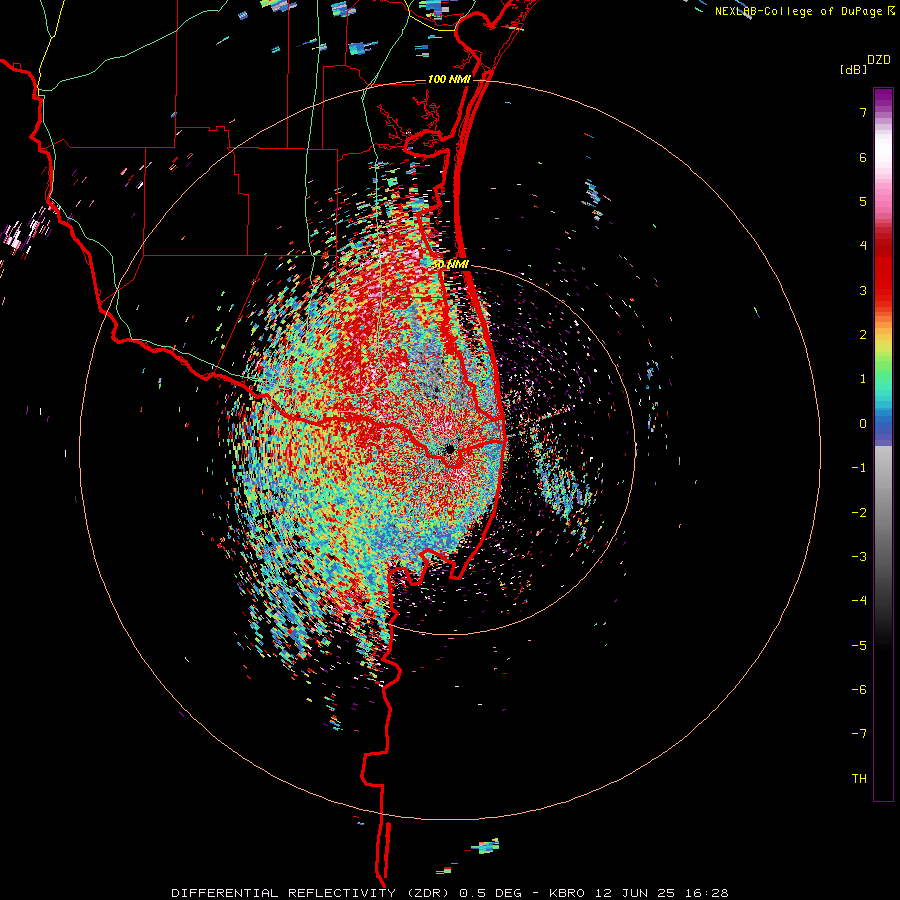Click the 2 value on the color scale

(863, 335)
